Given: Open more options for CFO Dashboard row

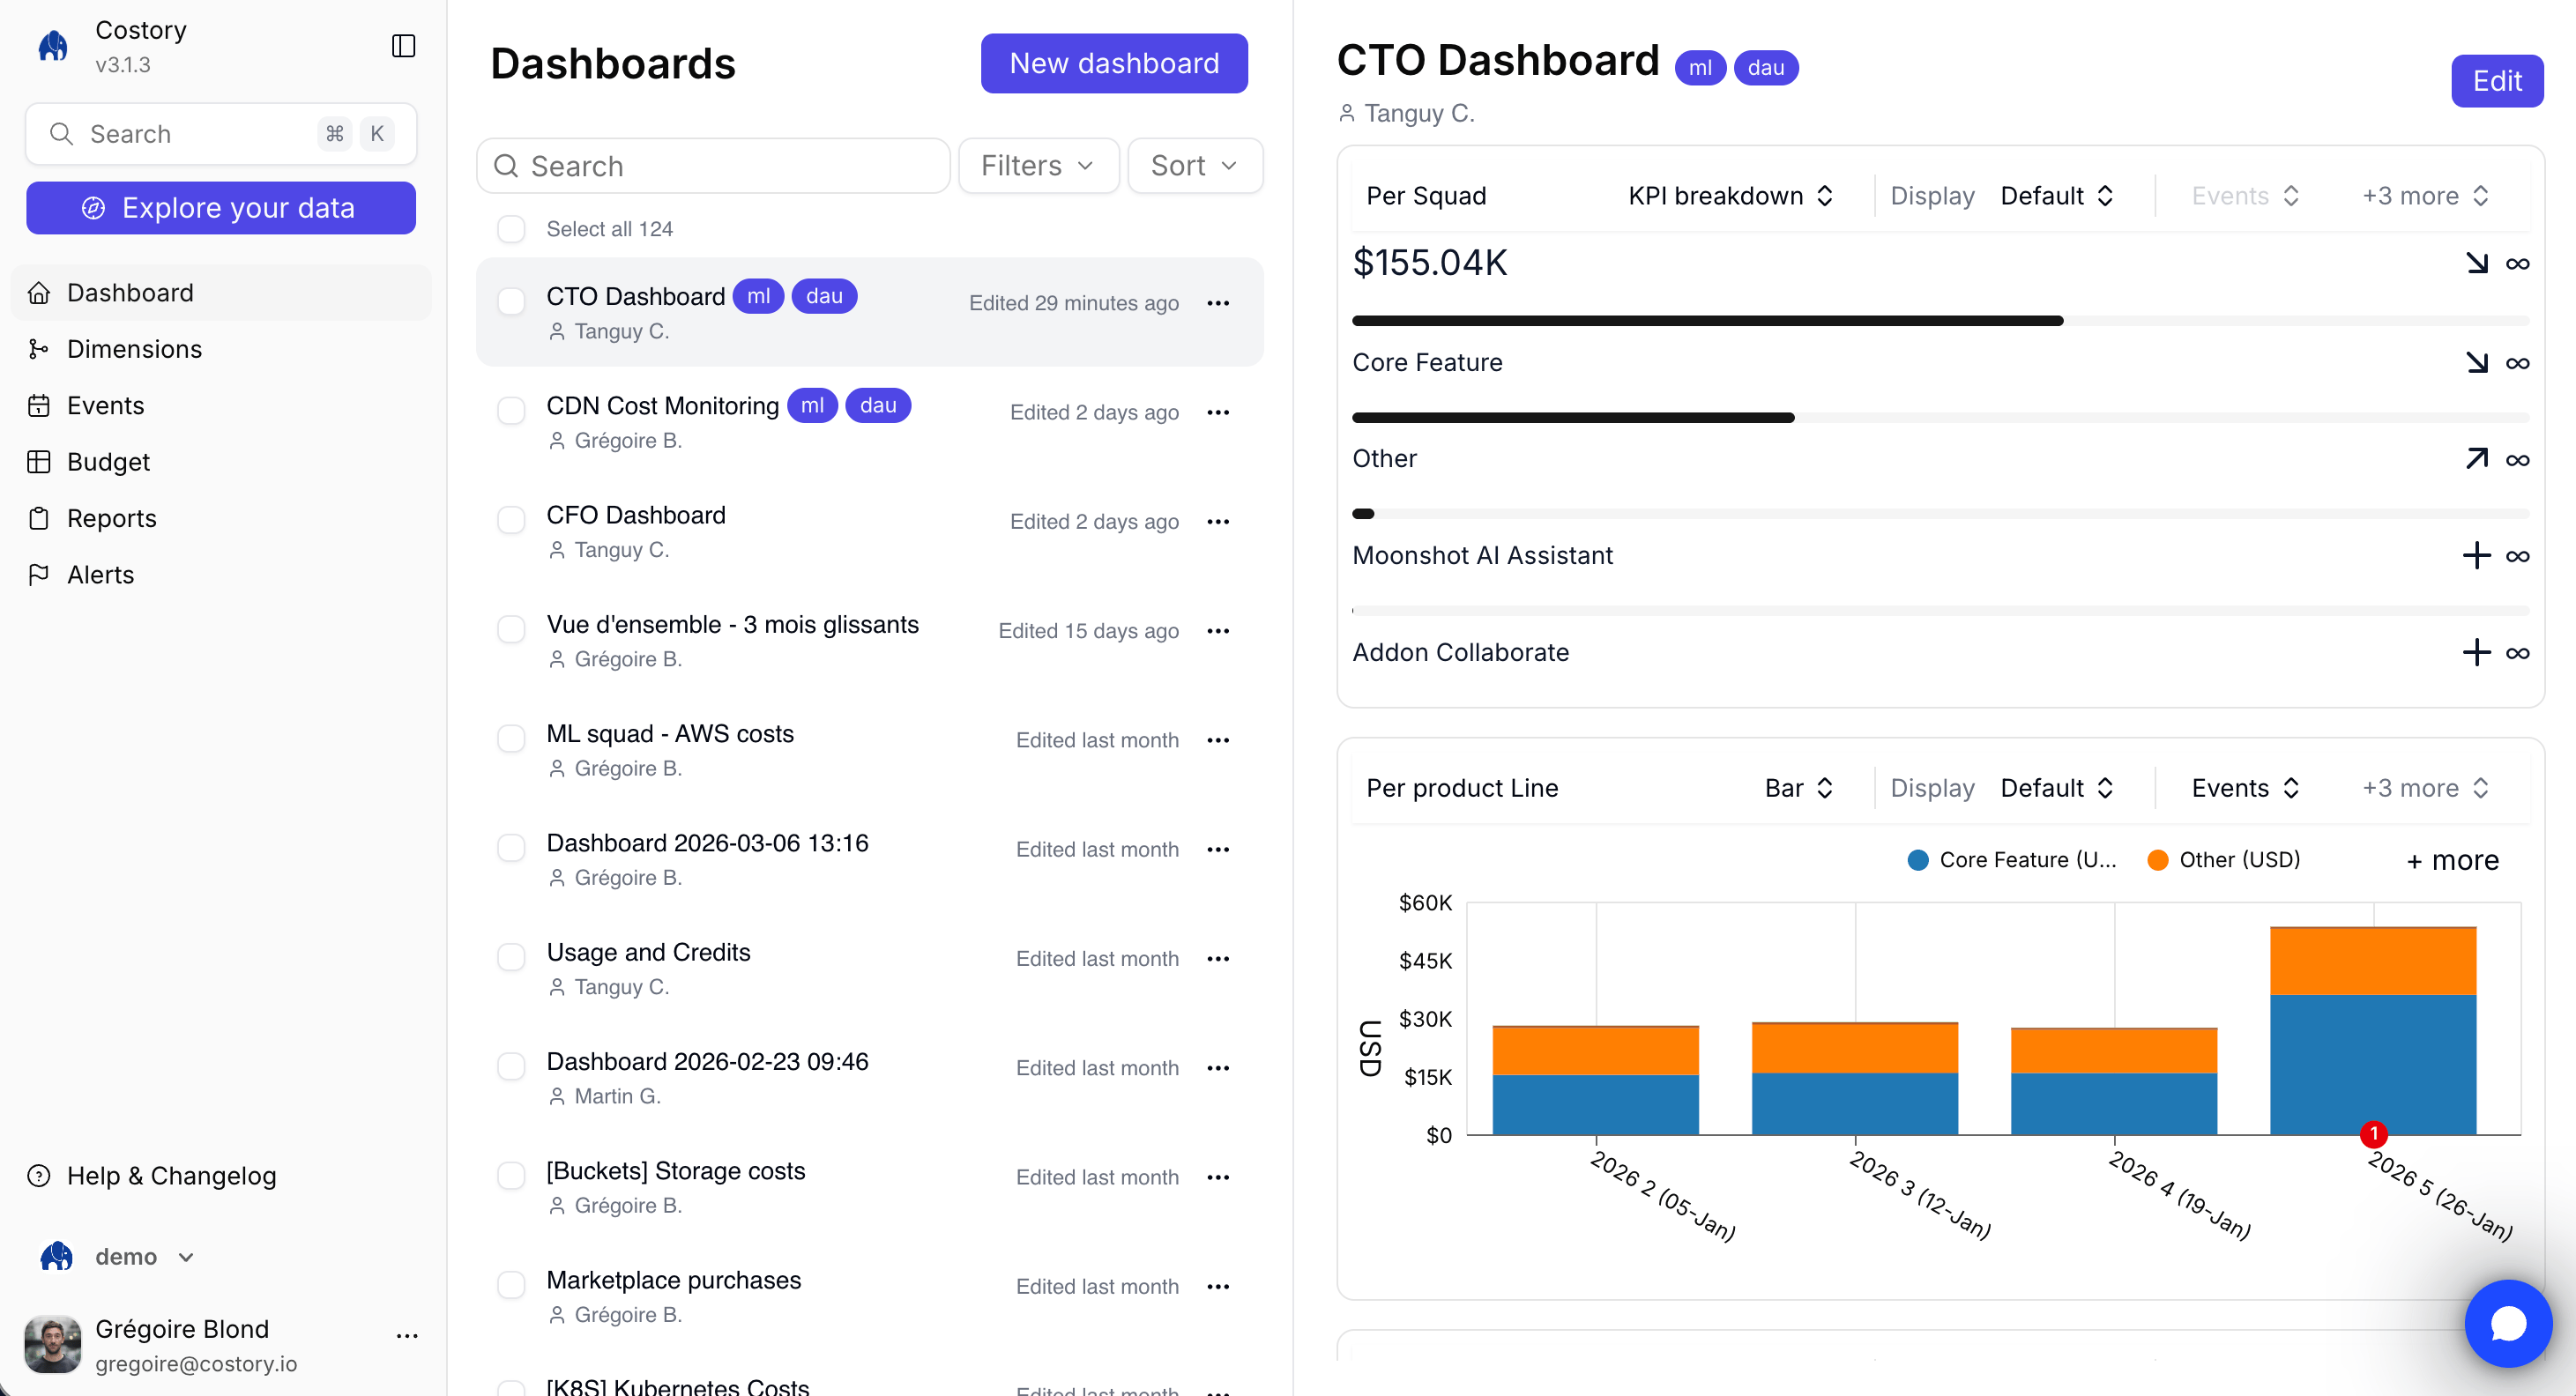Looking at the screenshot, I should [x=1218, y=521].
